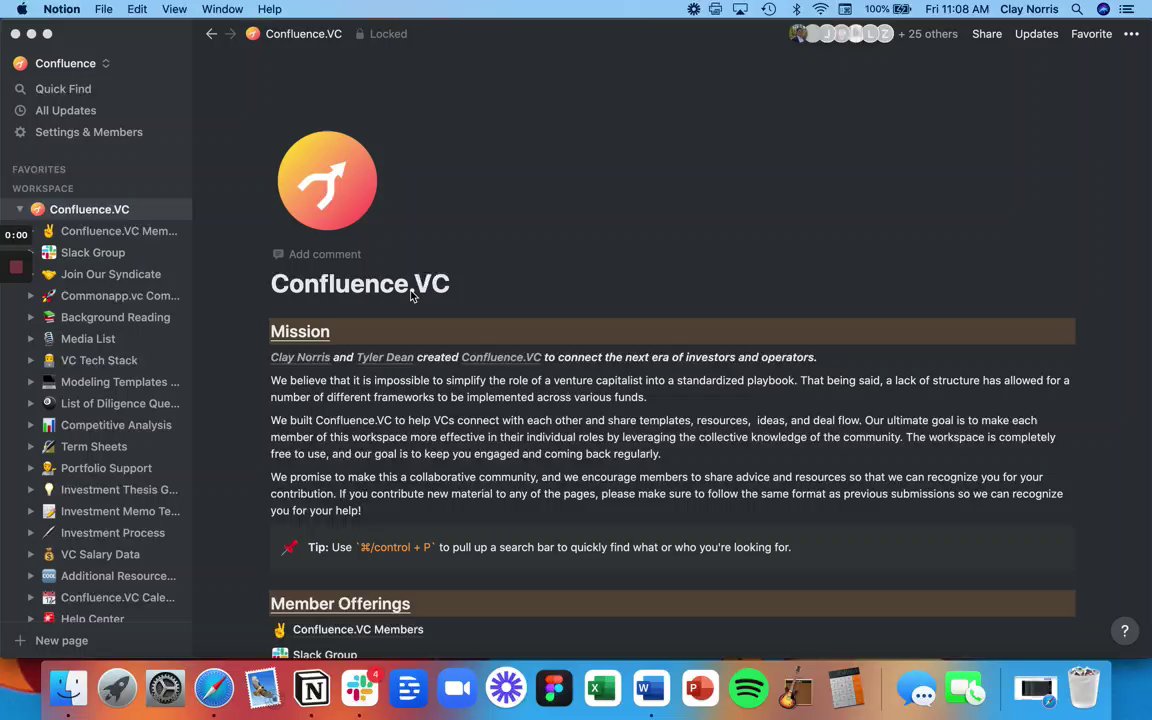Open Spotify from the dock
1152x720 pixels.
coord(748,689)
